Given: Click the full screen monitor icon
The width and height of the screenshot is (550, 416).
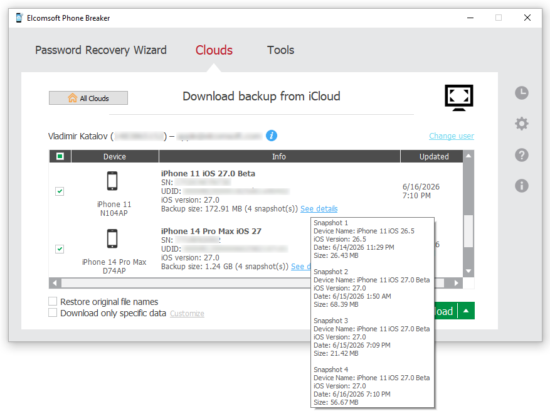Looking at the screenshot, I should pyautogui.click(x=459, y=97).
